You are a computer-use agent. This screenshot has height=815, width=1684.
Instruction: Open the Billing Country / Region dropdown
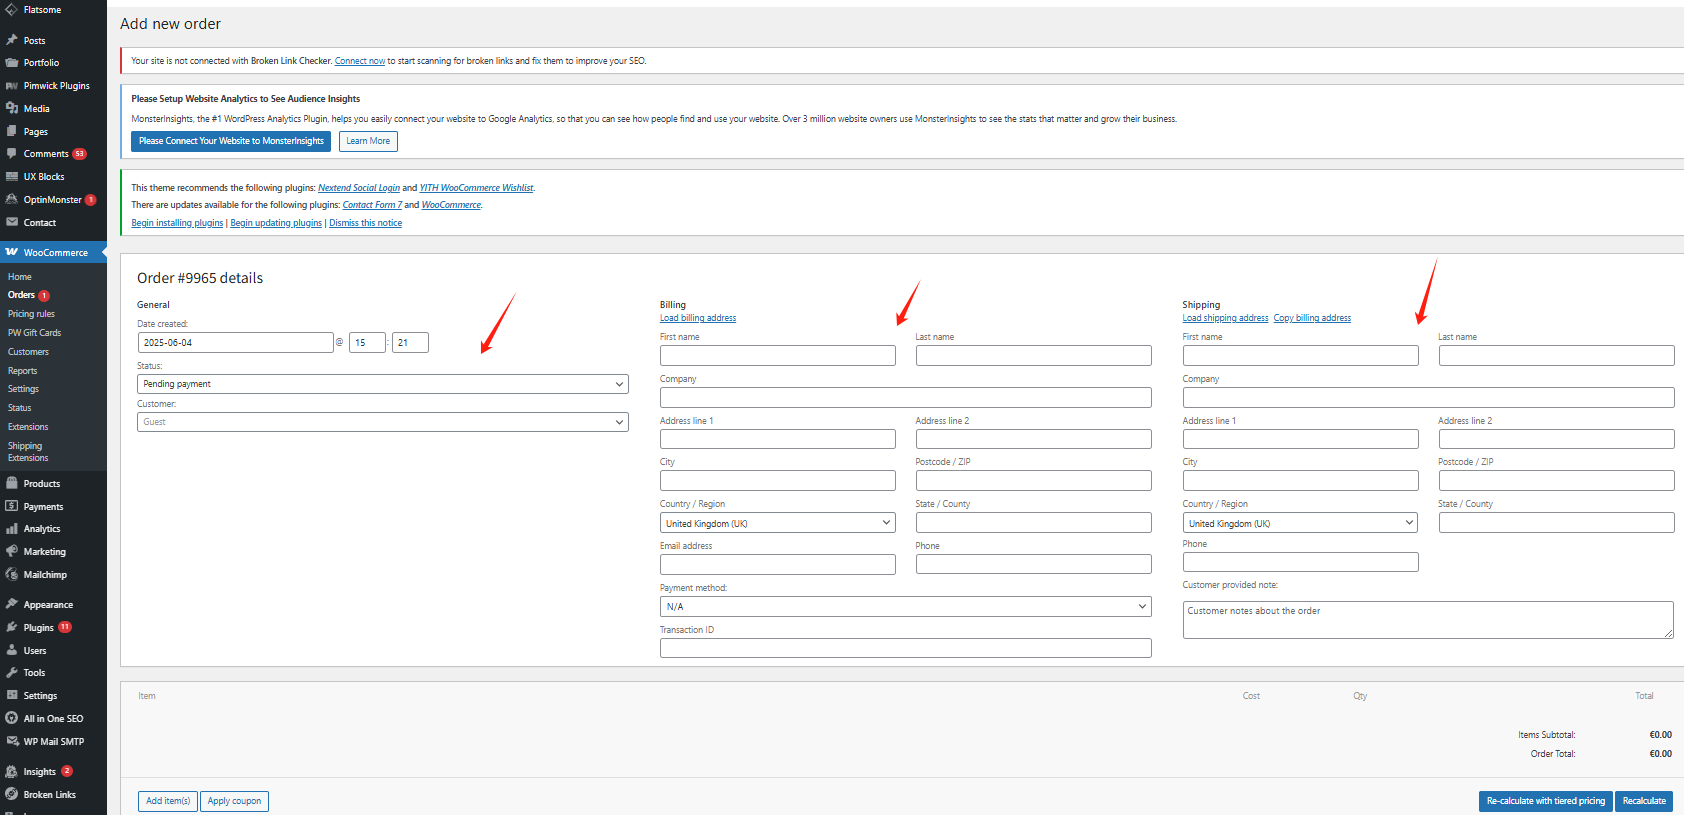(777, 523)
